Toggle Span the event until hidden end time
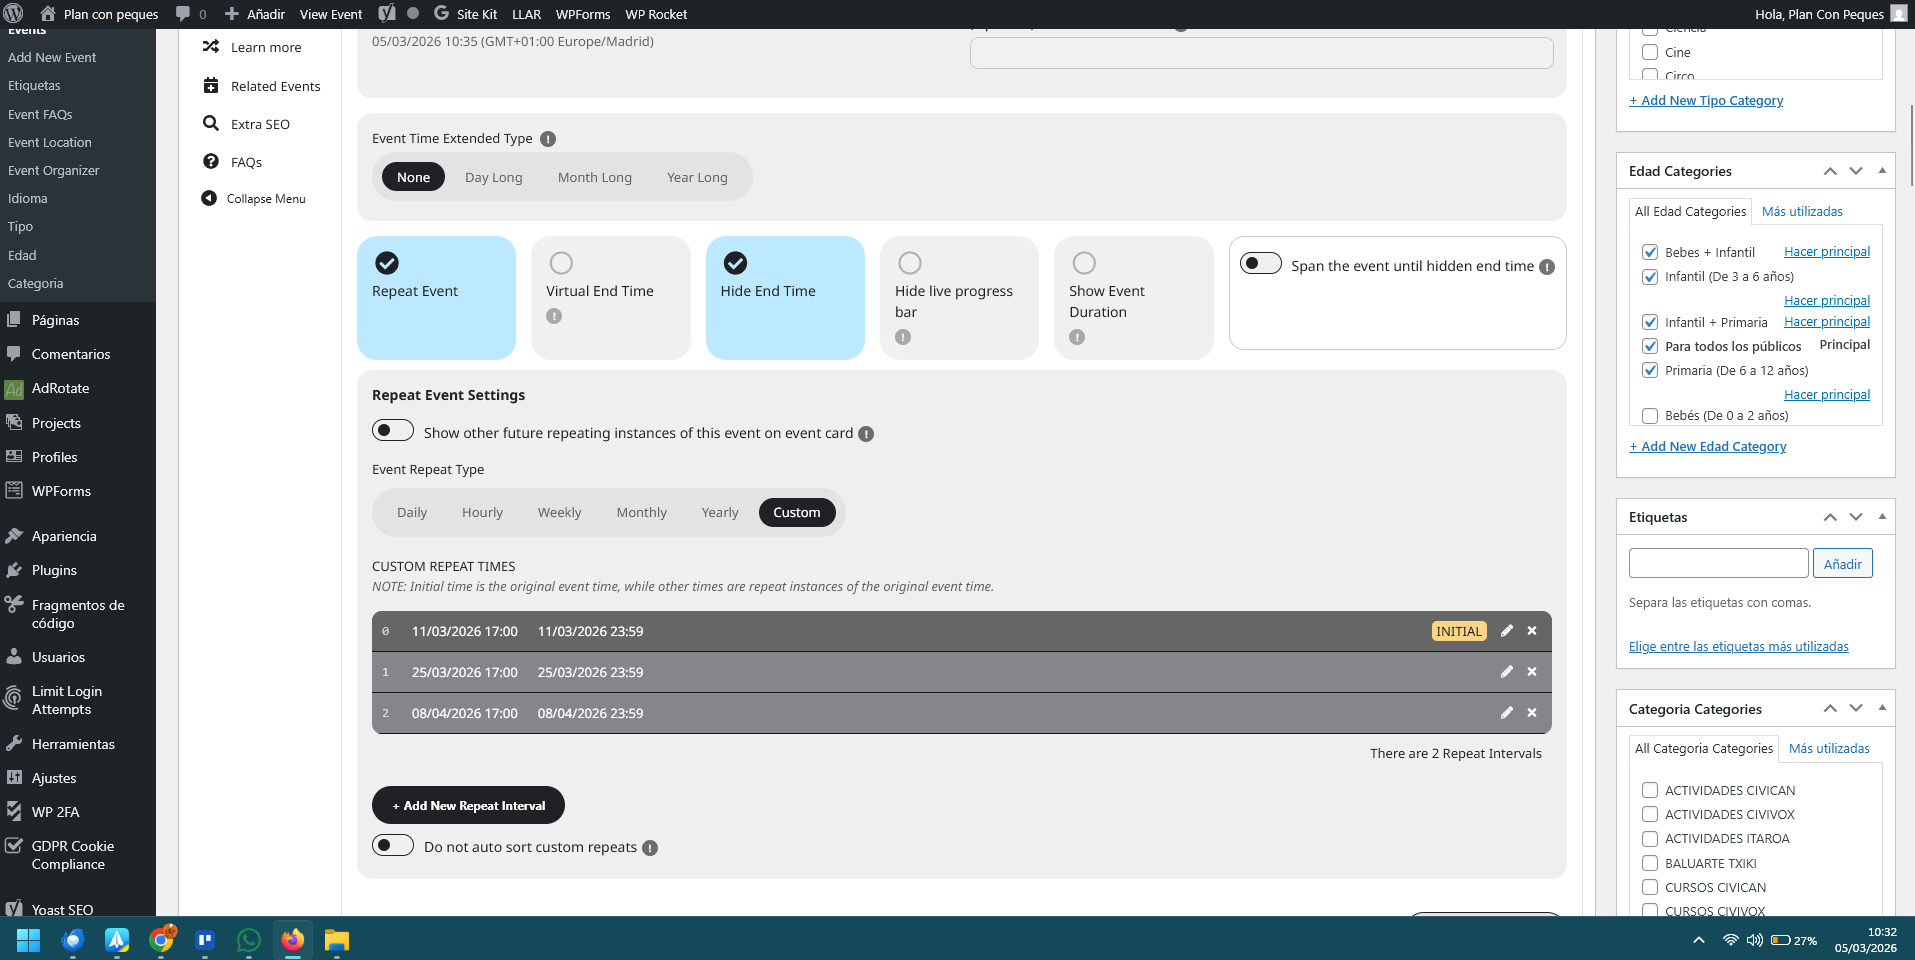This screenshot has width=1915, height=960. point(1260,264)
